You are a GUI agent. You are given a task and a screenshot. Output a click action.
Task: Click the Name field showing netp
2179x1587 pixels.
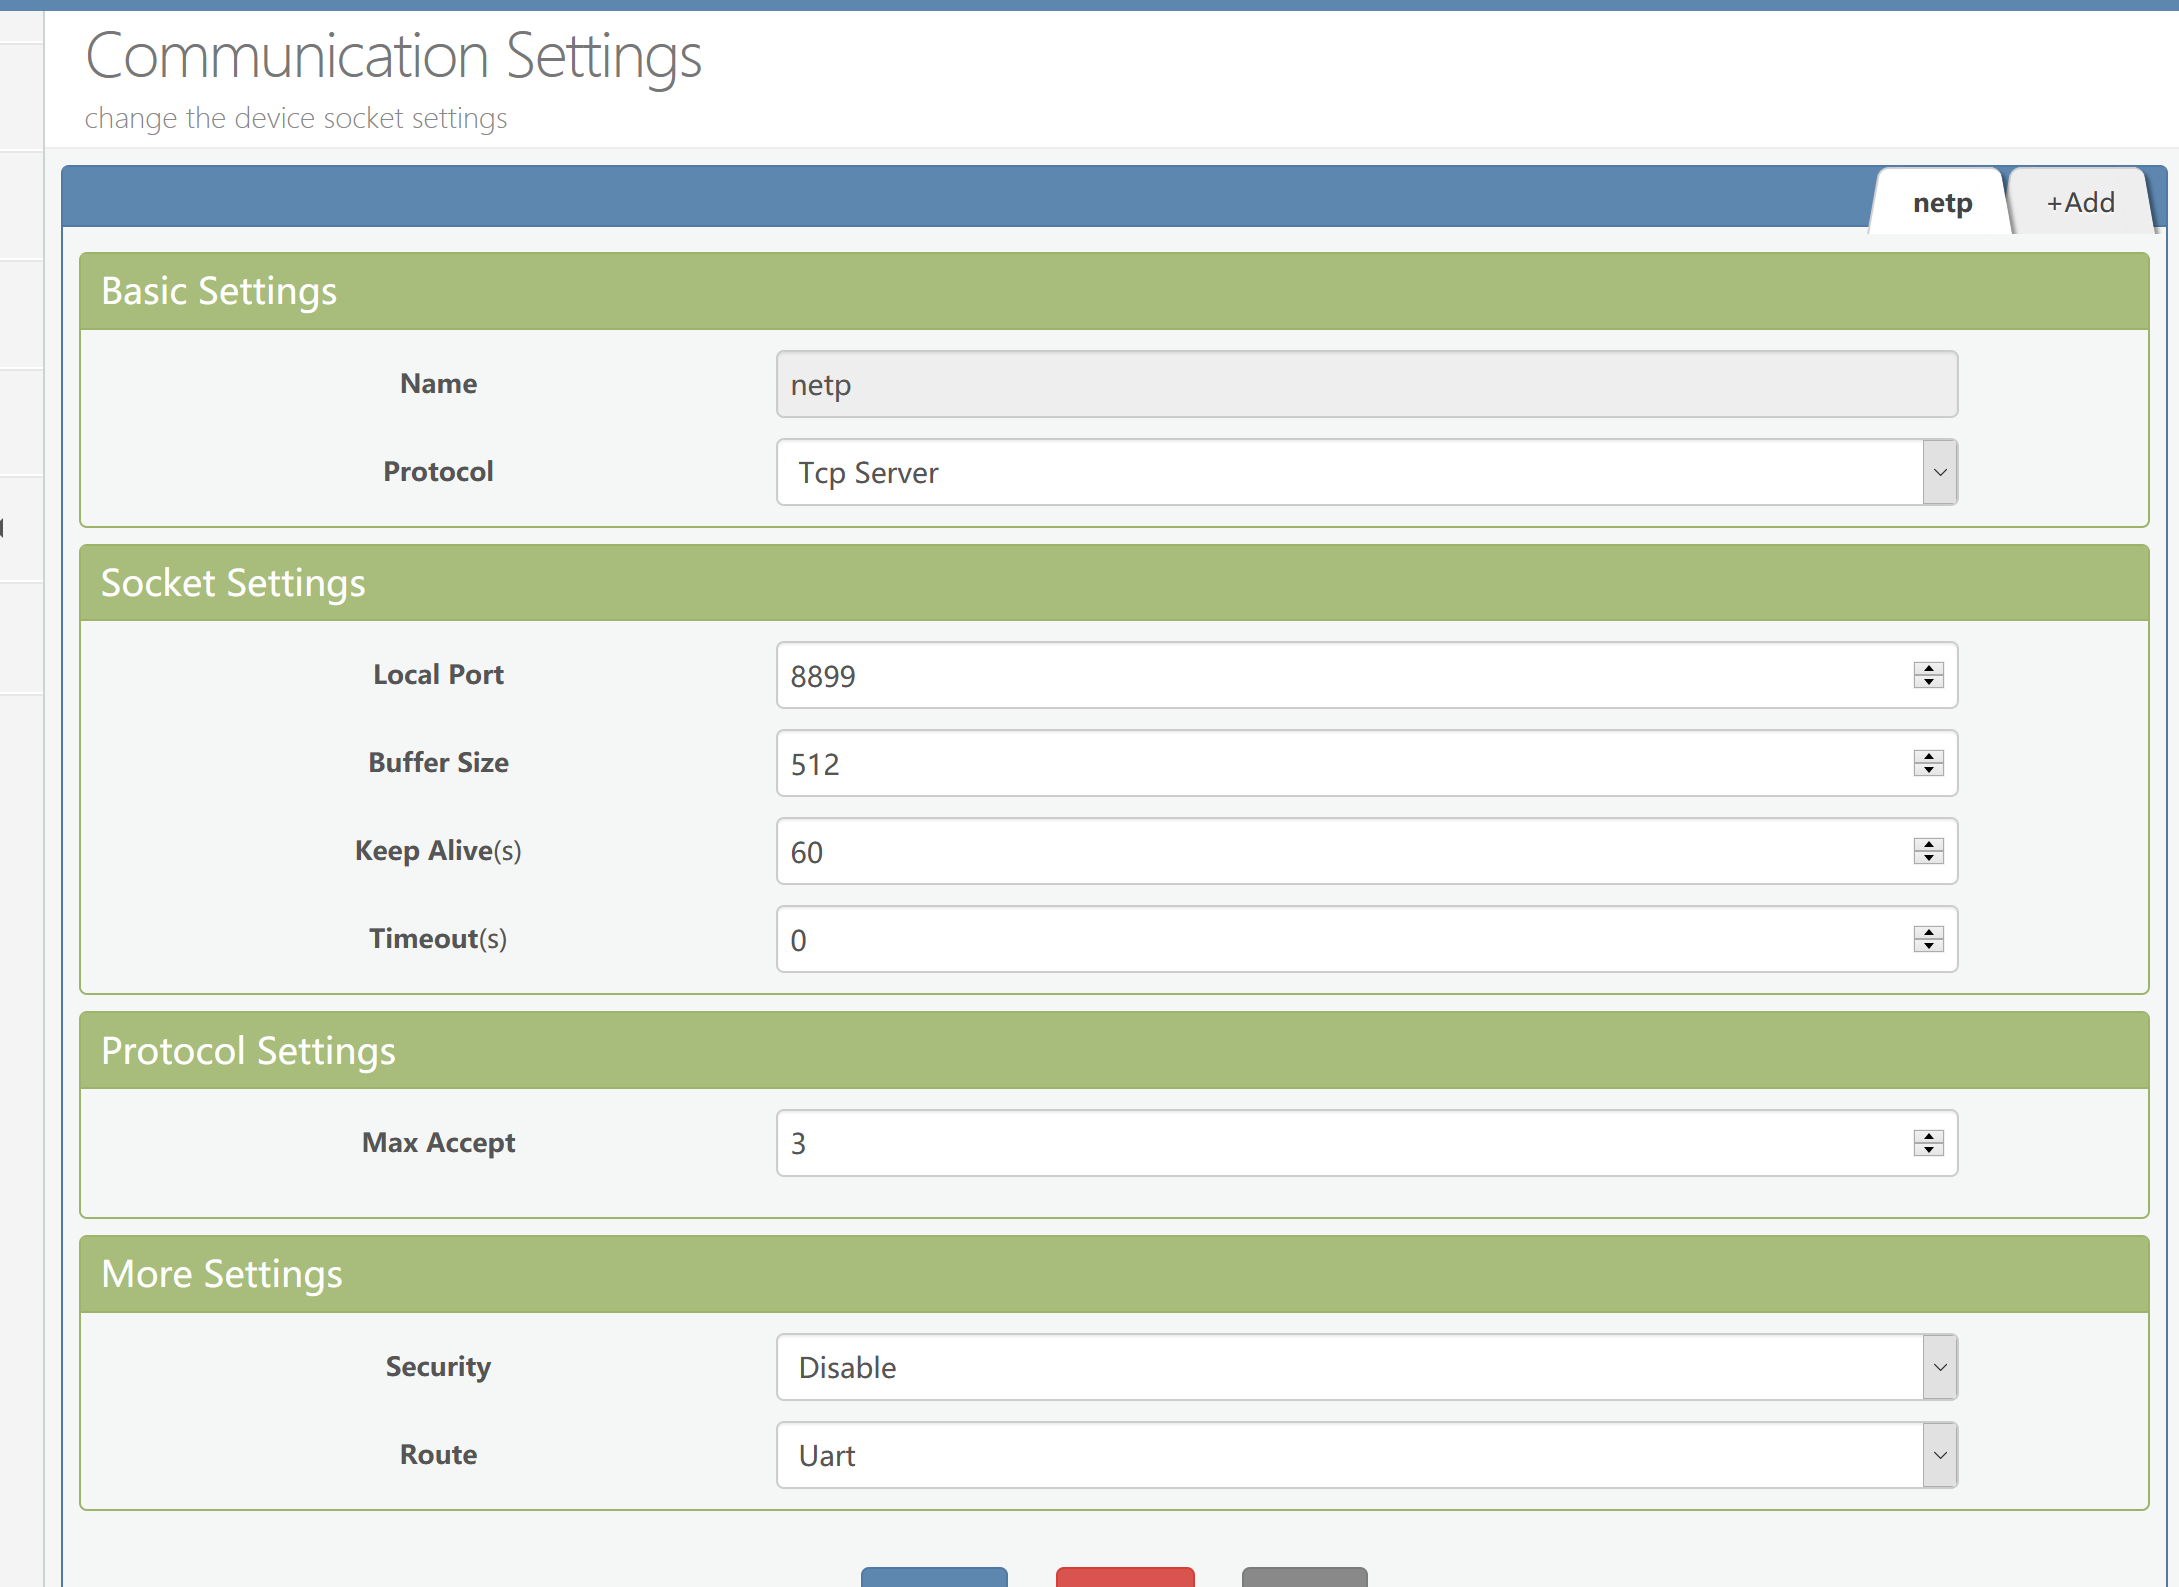click(1366, 384)
